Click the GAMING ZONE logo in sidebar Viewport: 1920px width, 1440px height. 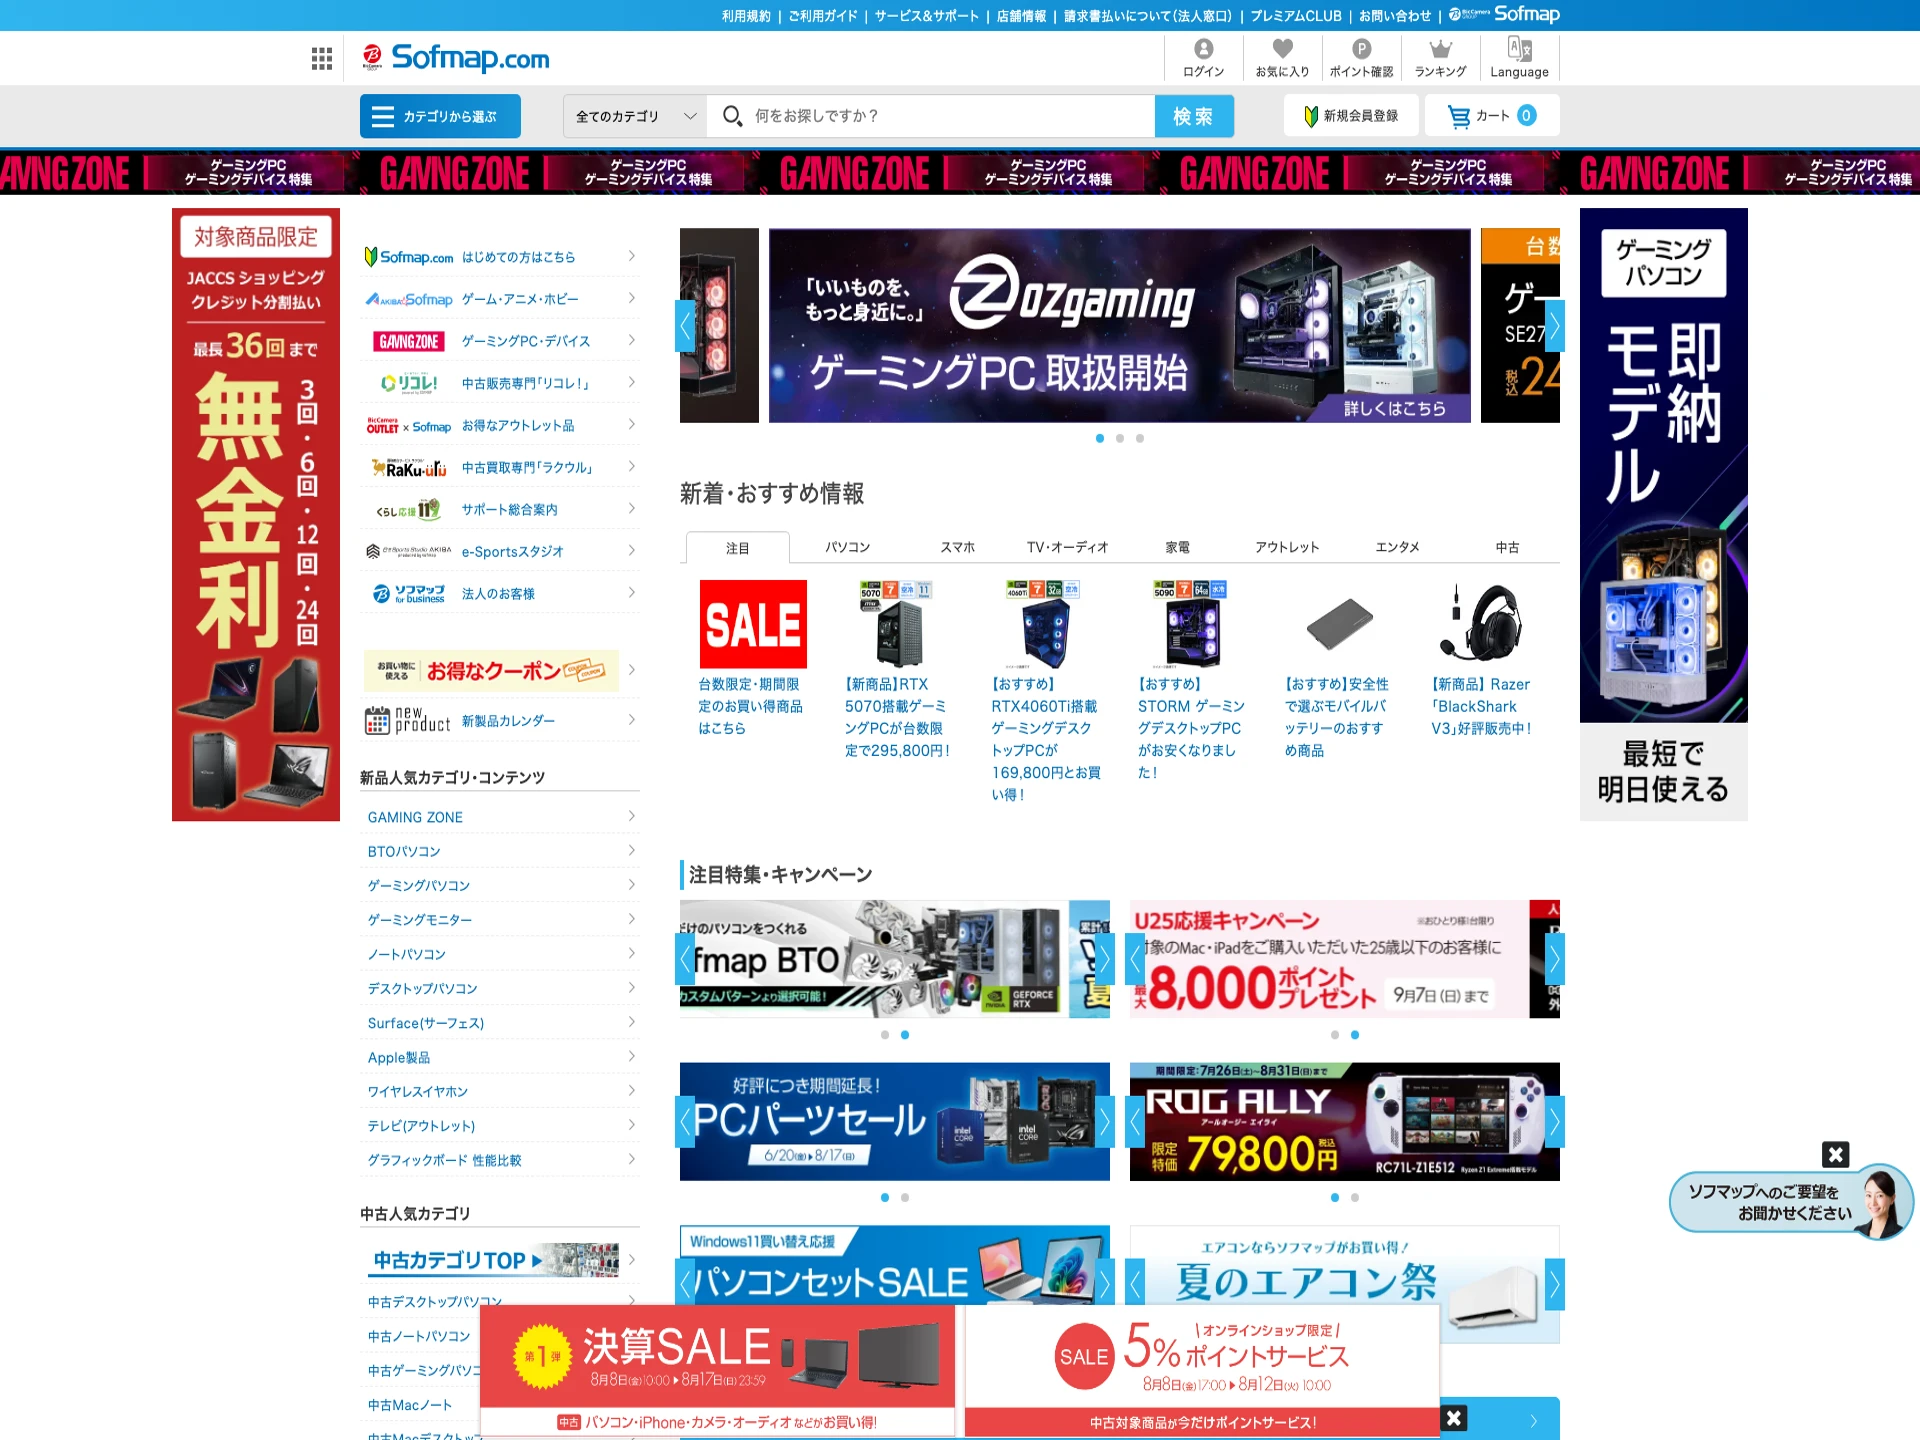coord(409,341)
